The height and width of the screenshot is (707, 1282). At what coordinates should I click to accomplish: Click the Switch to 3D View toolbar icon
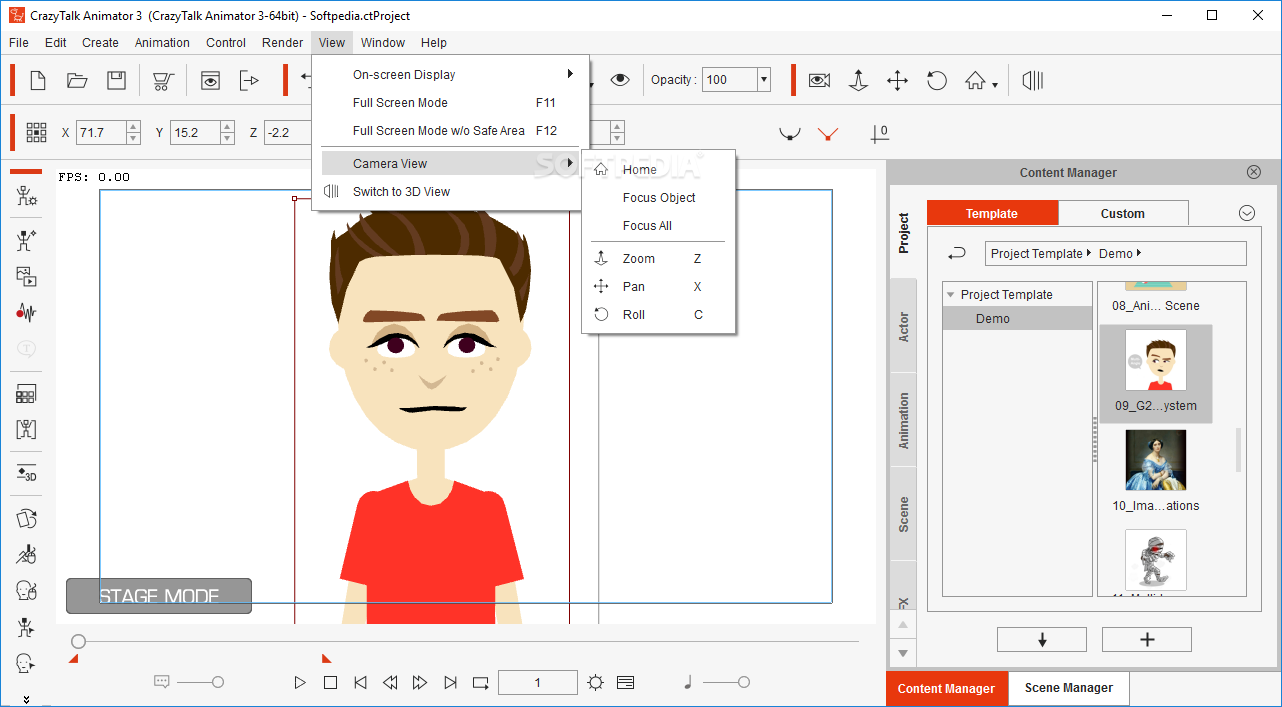(x=1033, y=80)
